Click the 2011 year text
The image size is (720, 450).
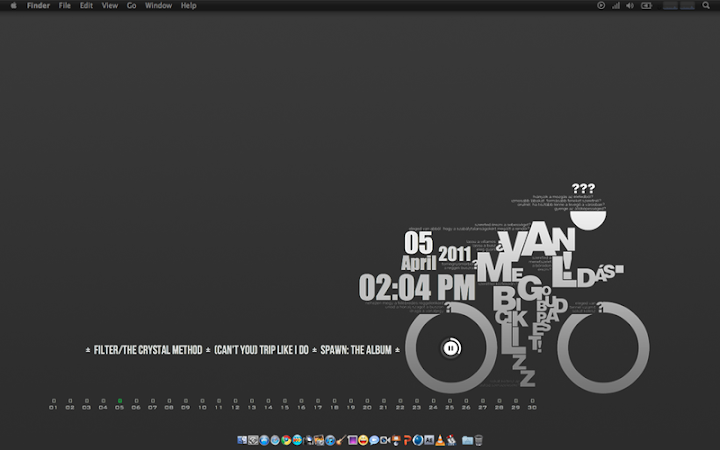[455, 254]
